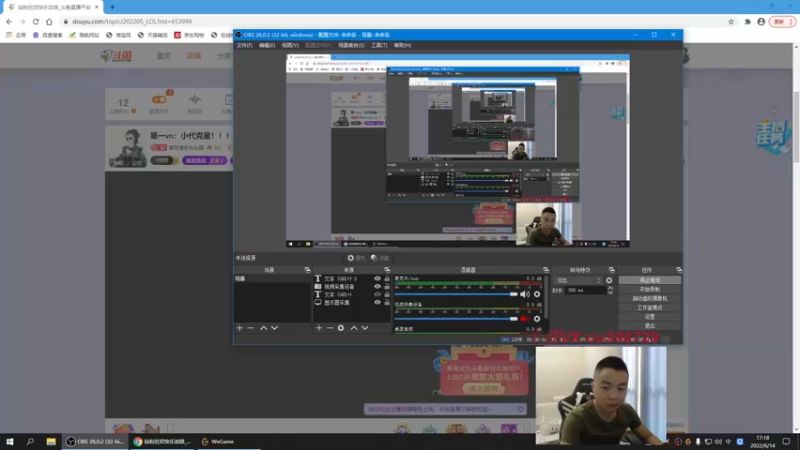Open the Windows Start menu
This screenshot has height=450, width=800.
tap(10, 441)
